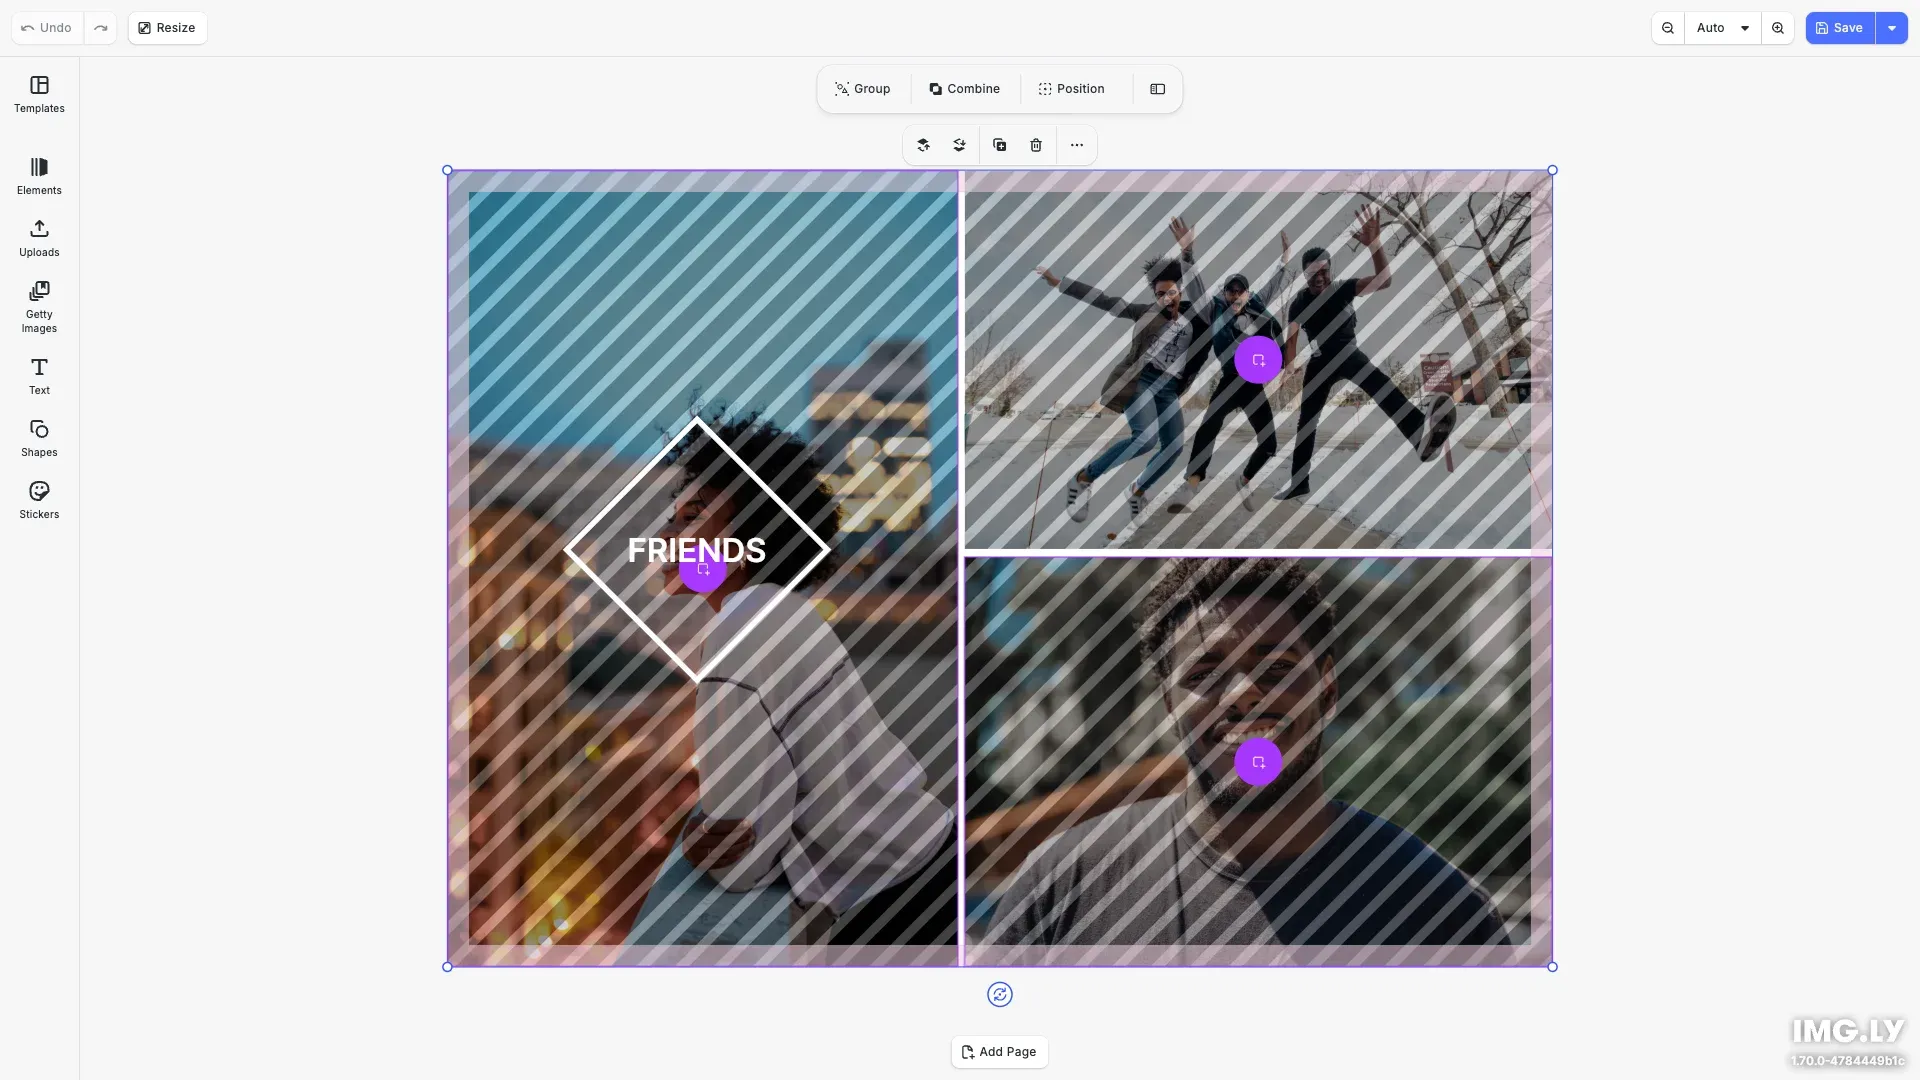Open the Stickers panel
The image size is (1920, 1080).
tap(39, 499)
